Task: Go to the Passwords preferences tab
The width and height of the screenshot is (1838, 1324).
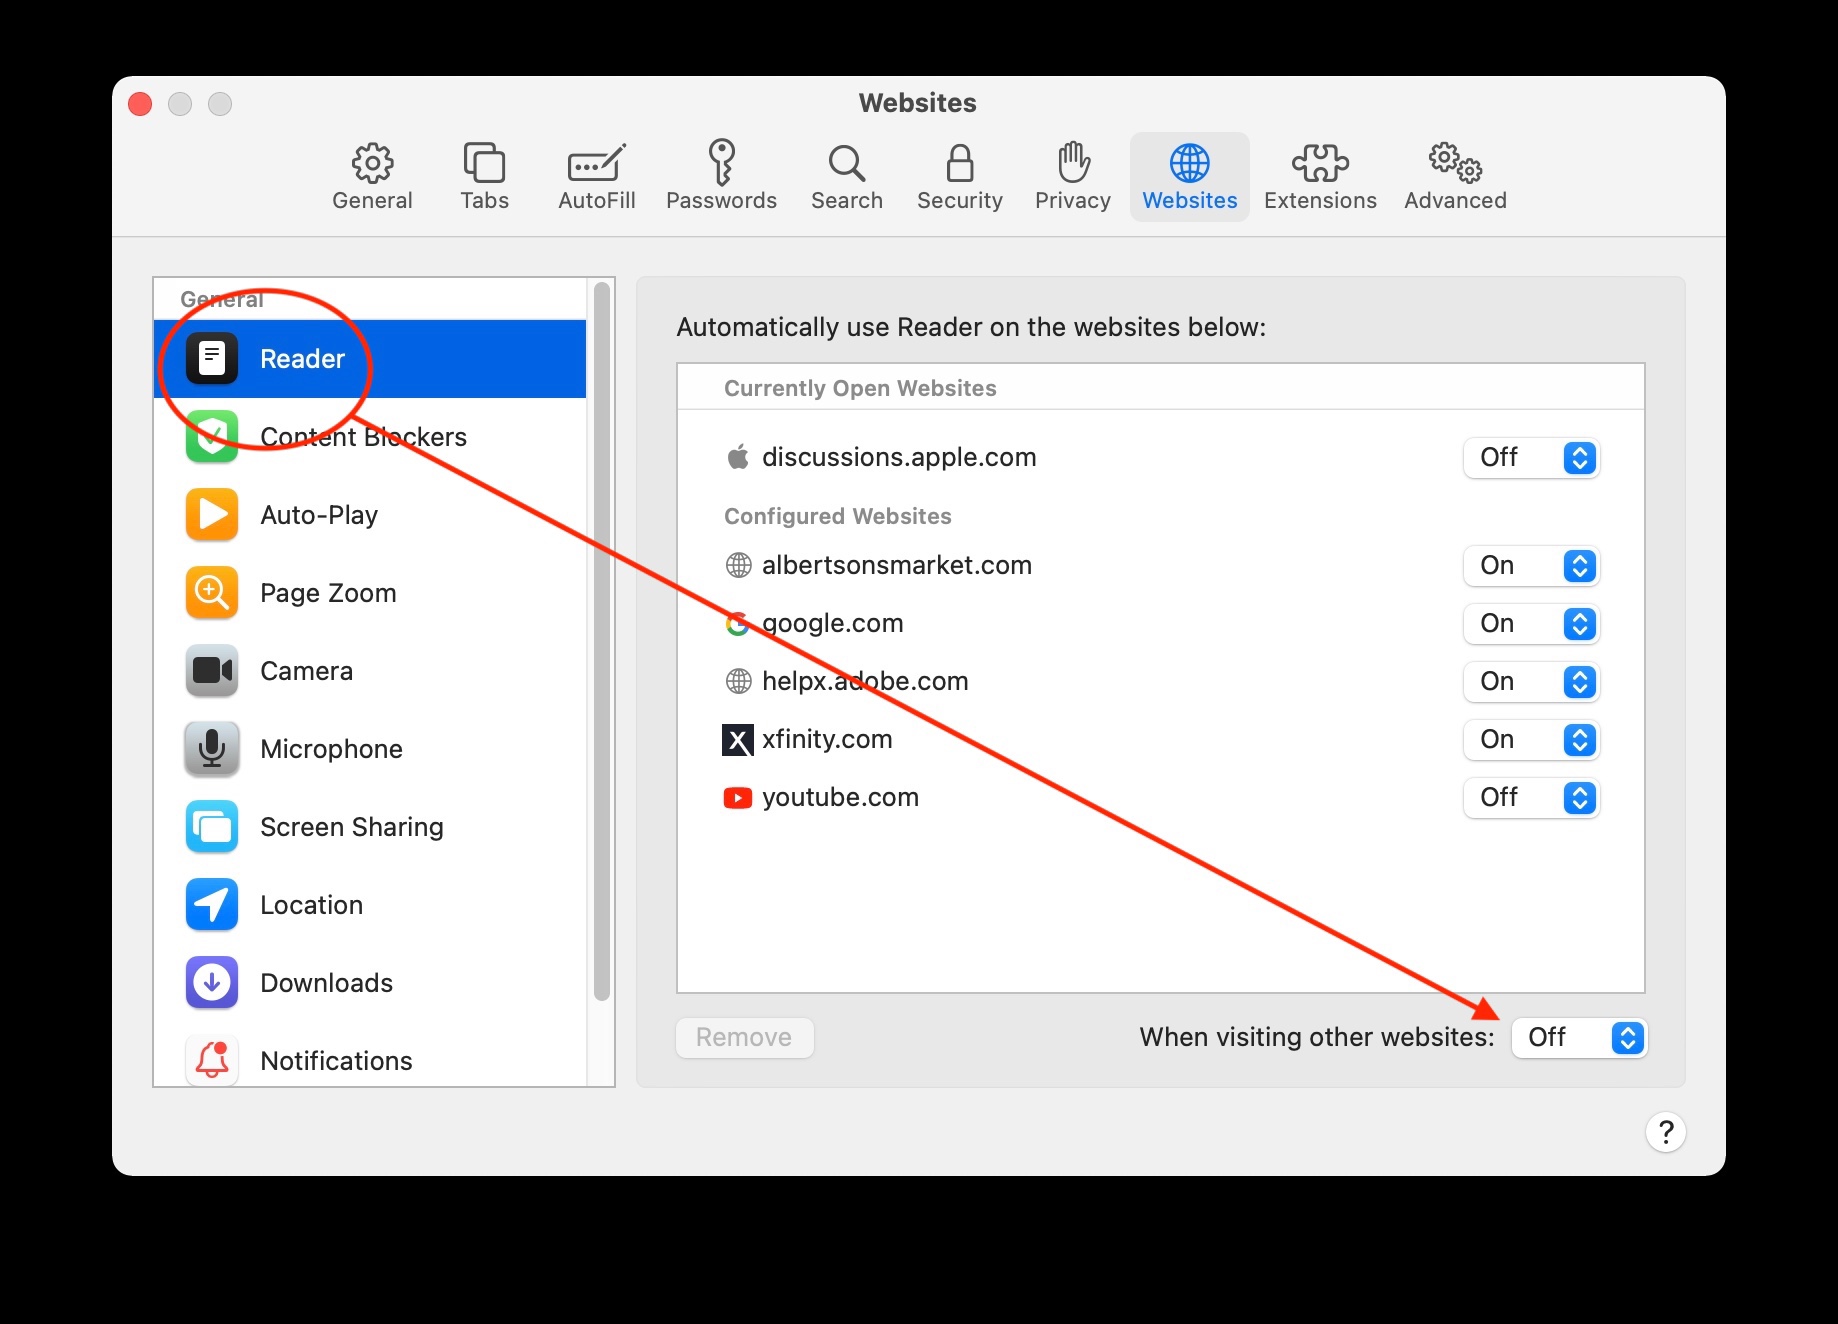Action: click(721, 176)
